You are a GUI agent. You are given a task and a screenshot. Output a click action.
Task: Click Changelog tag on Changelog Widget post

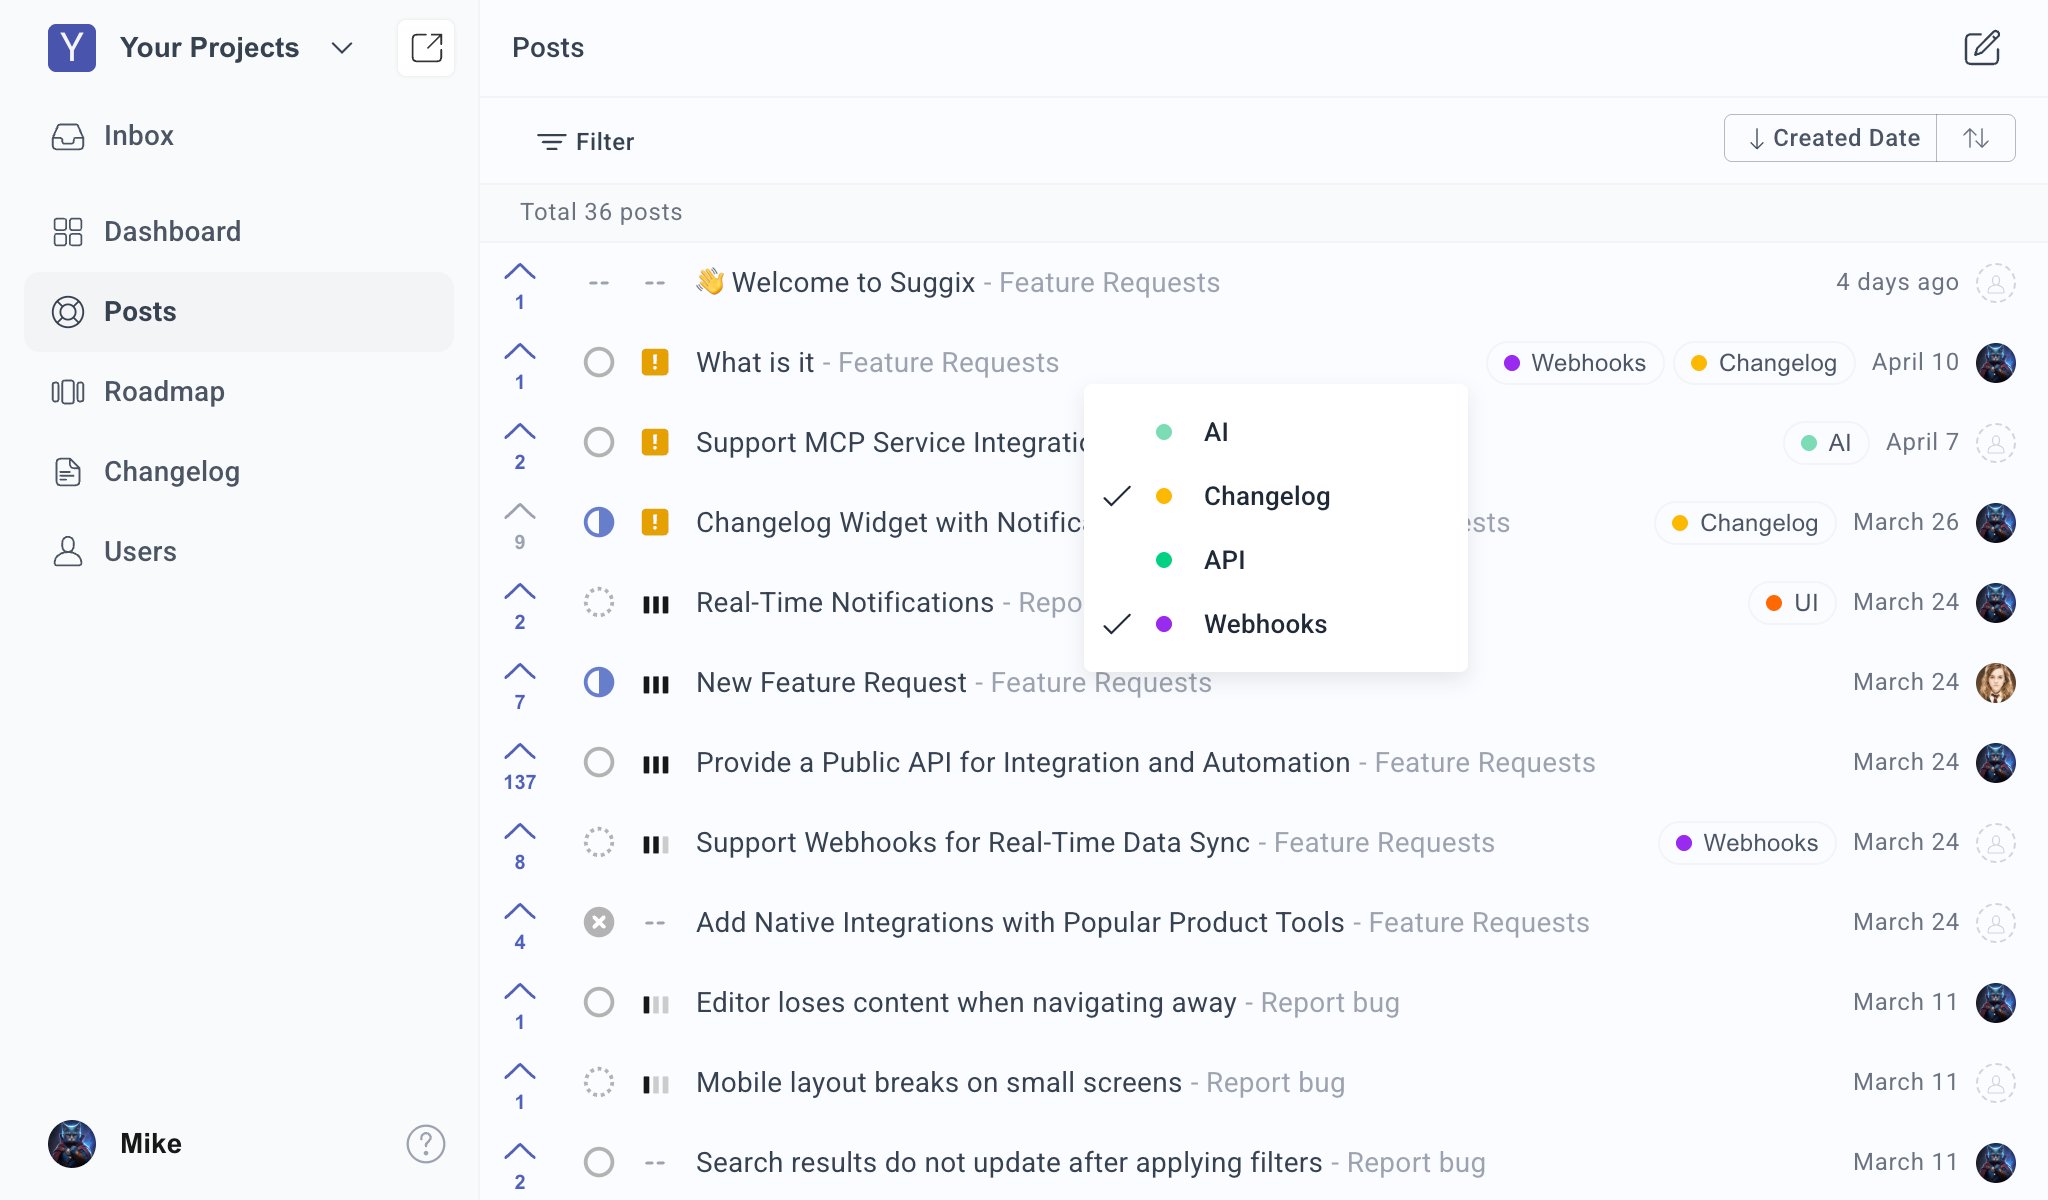click(x=1745, y=523)
